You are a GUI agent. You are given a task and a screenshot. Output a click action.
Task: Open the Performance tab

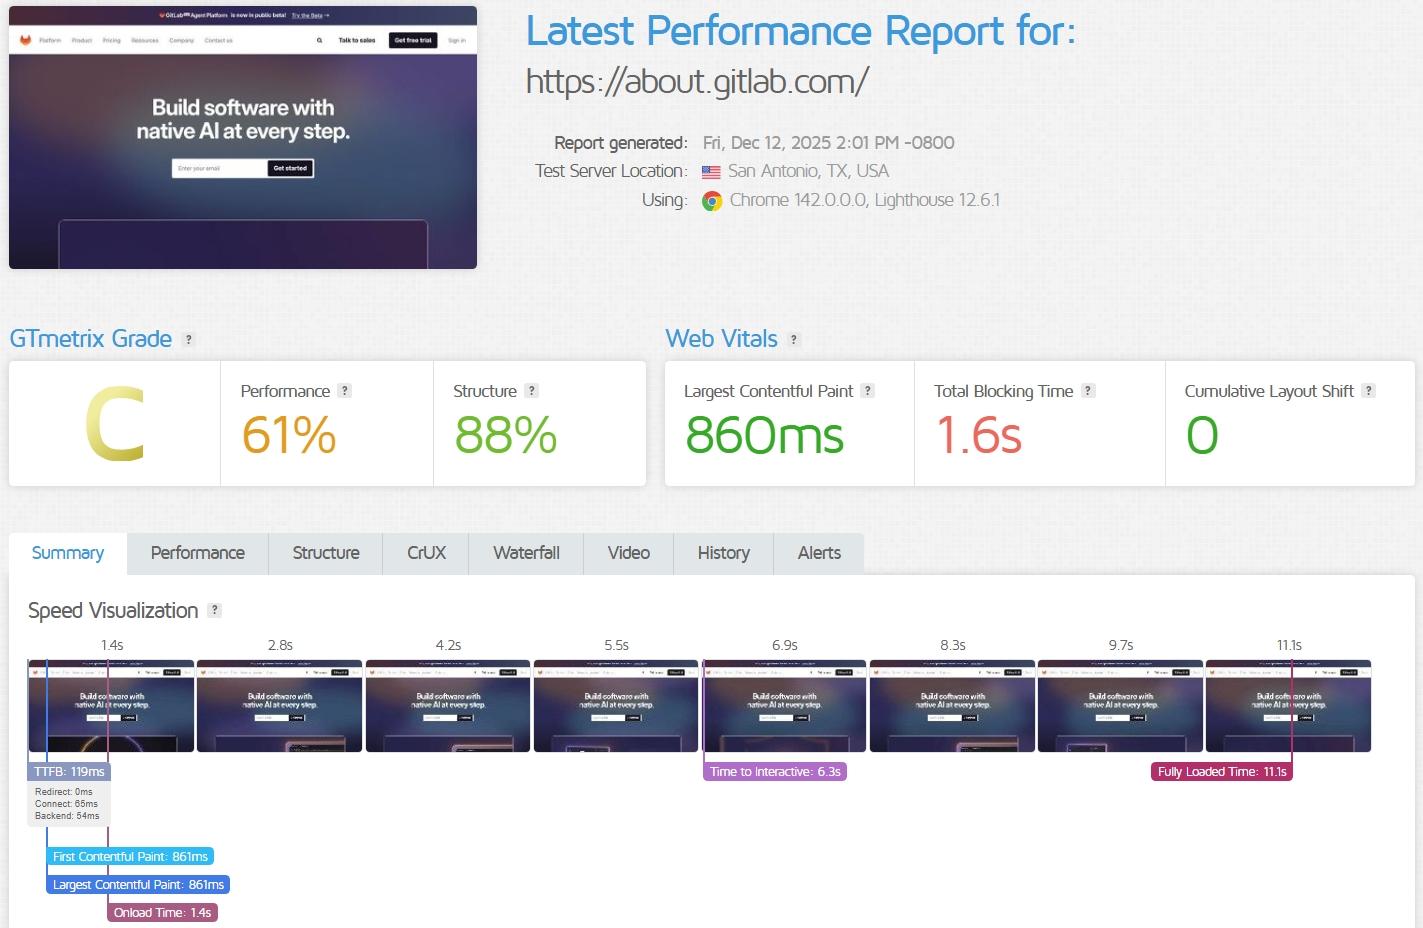click(198, 553)
